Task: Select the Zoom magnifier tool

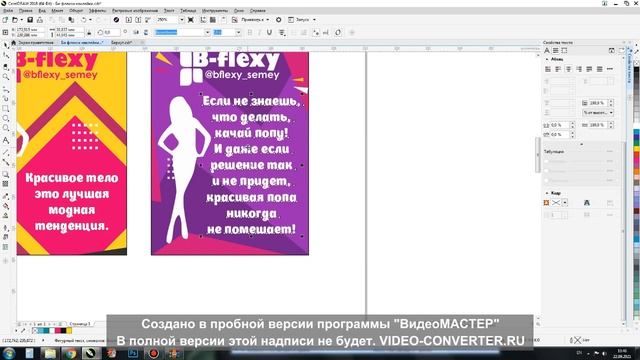Action: [6, 76]
